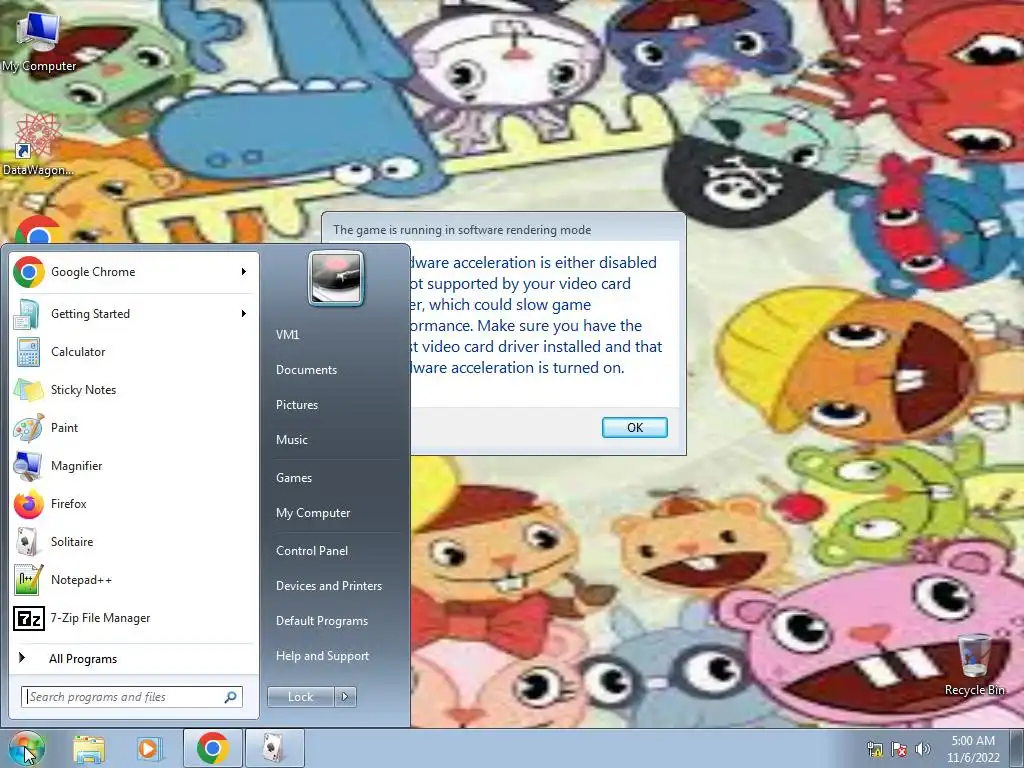This screenshot has width=1024, height=768.
Task: Expand Google Chrome jump list arrow
Action: (x=244, y=272)
